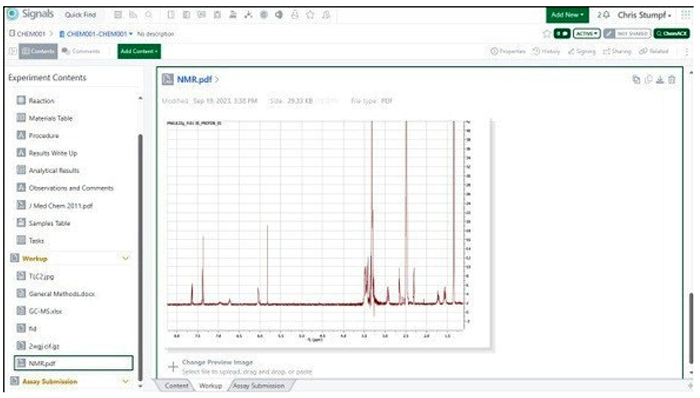This screenshot has width=700, height=398.
Task: Open Tasks item in sidebar
Action: (x=37, y=240)
